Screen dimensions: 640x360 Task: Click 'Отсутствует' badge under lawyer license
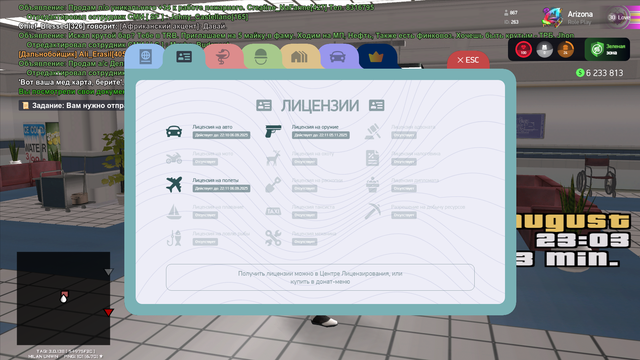coord(404,135)
